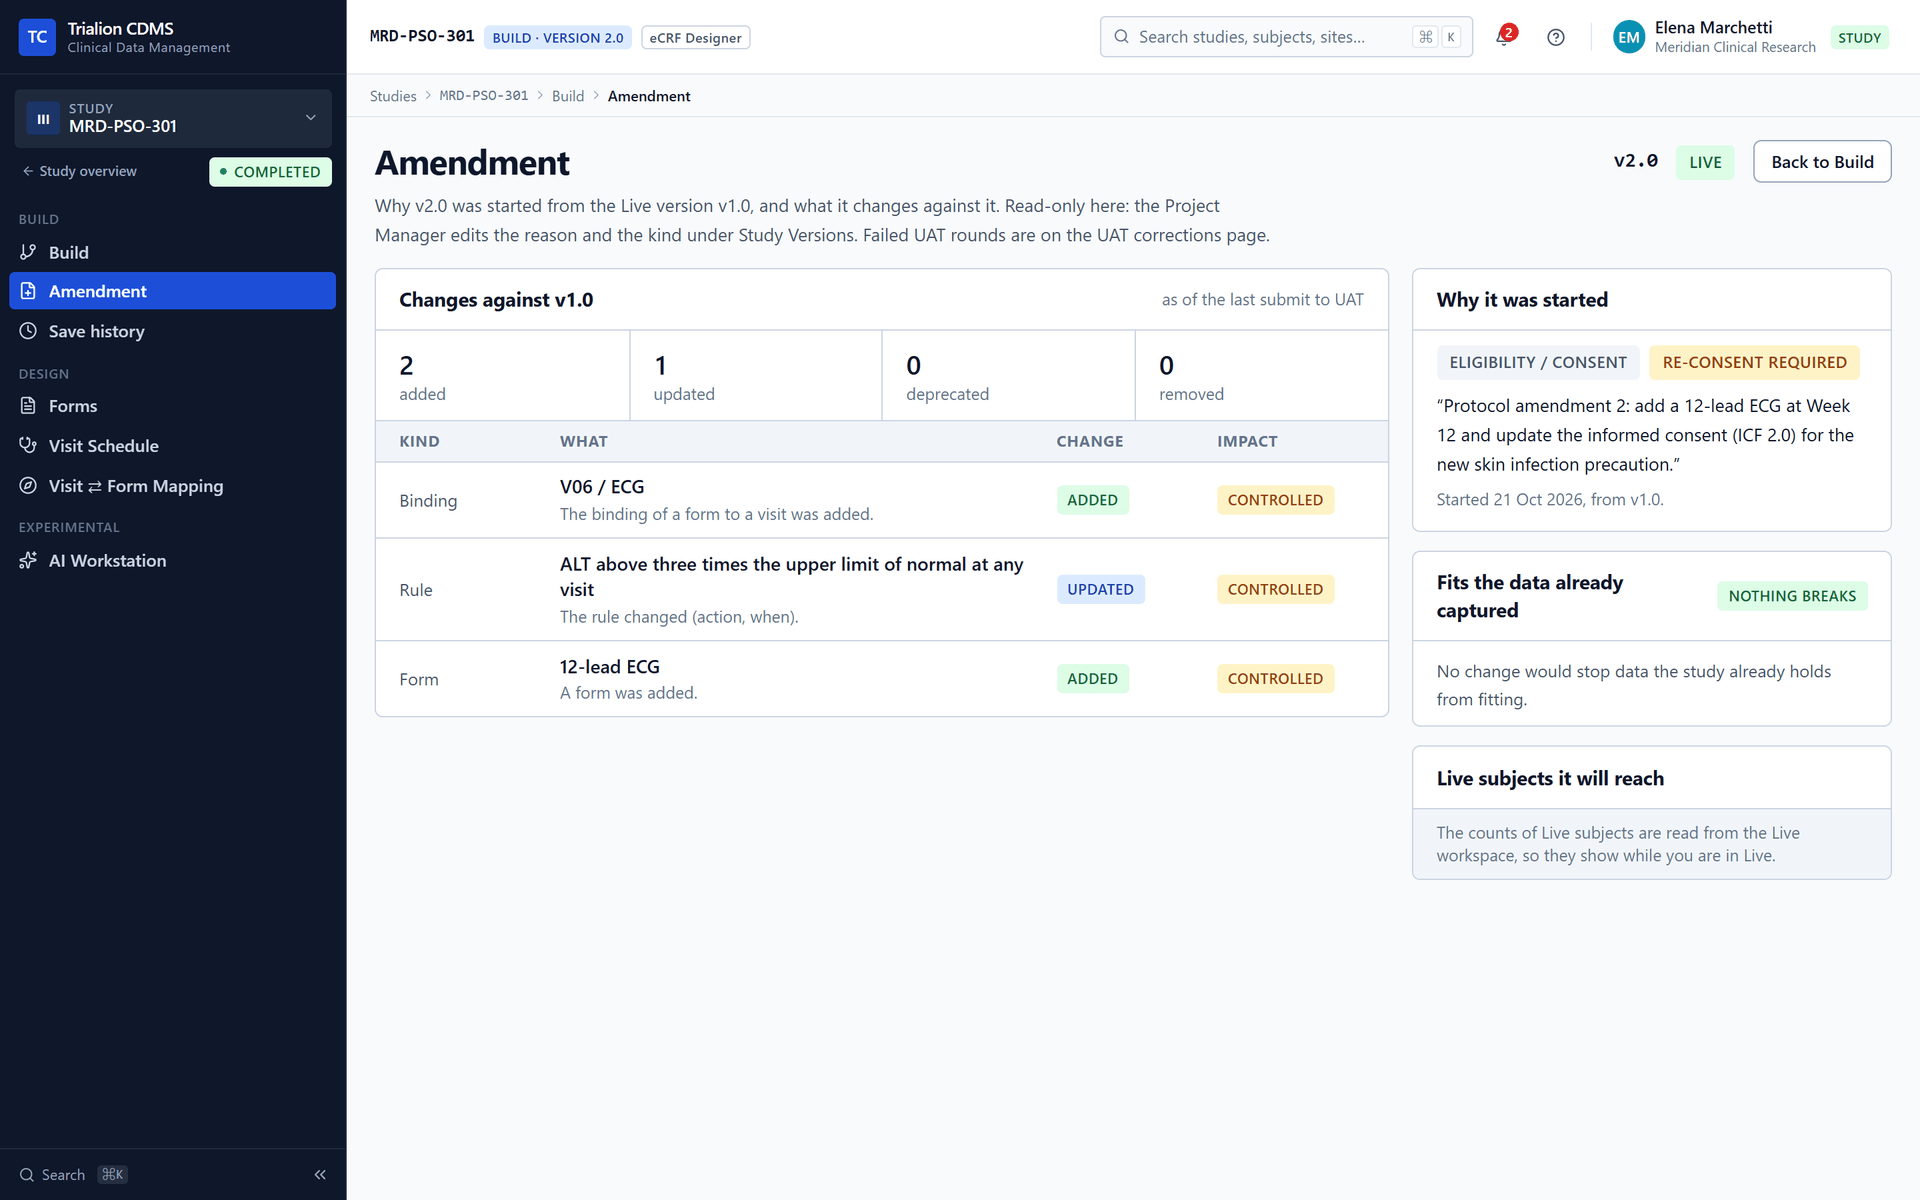Click the LIVE version badge
Image resolution: width=1920 pixels, height=1200 pixels.
1705,162
